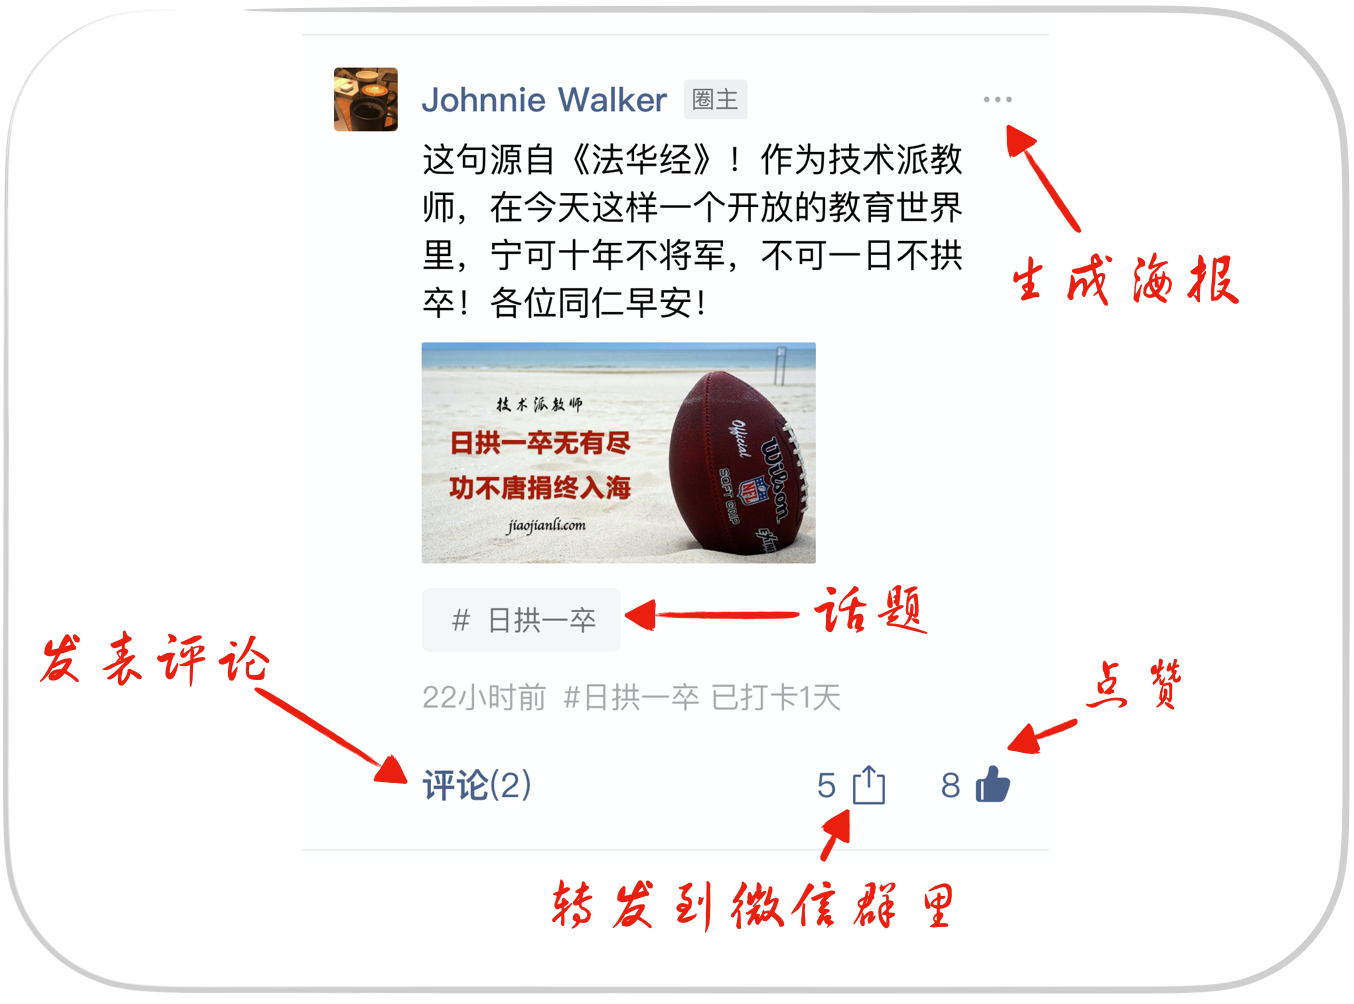Tap the share icon next to 5
This screenshot has width=1354, height=1004.
tap(869, 784)
